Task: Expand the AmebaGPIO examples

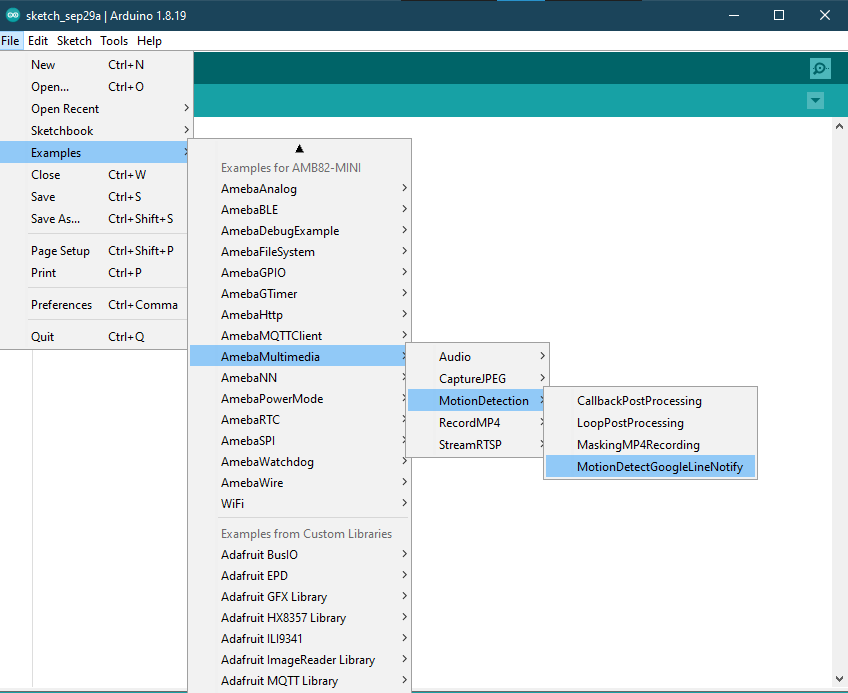Action: (x=300, y=273)
